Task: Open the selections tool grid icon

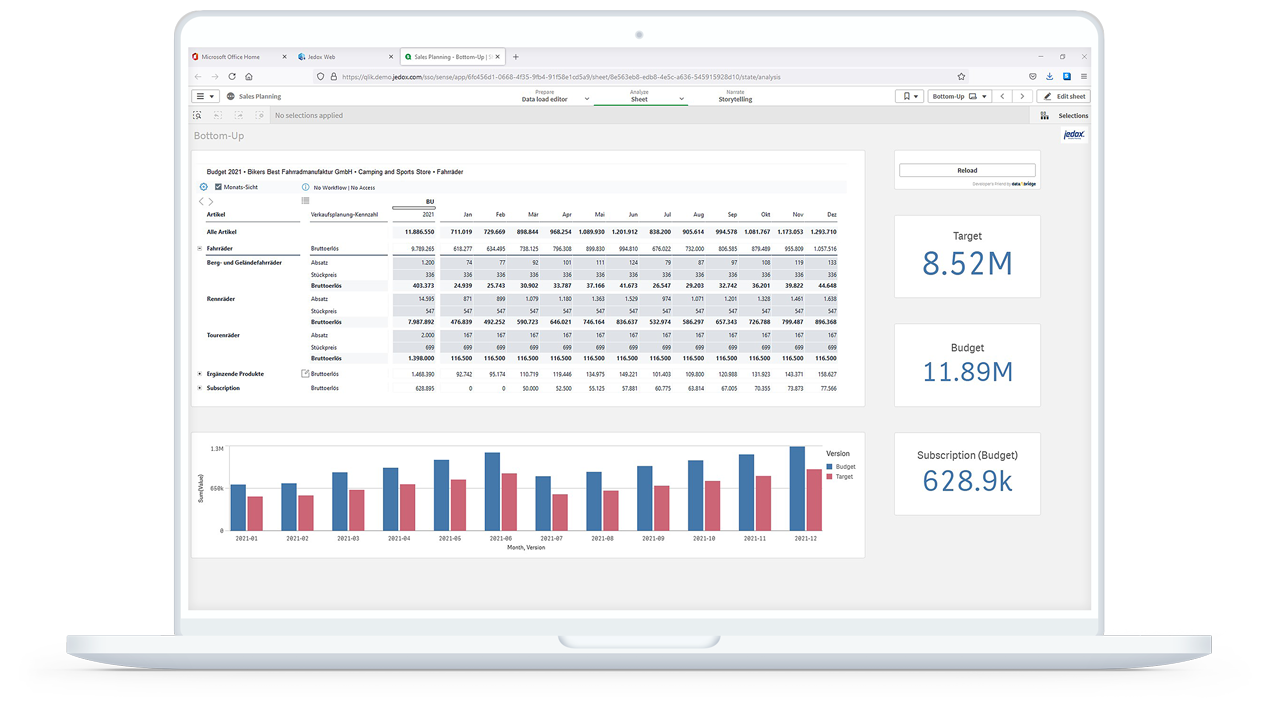Action: [1044, 116]
